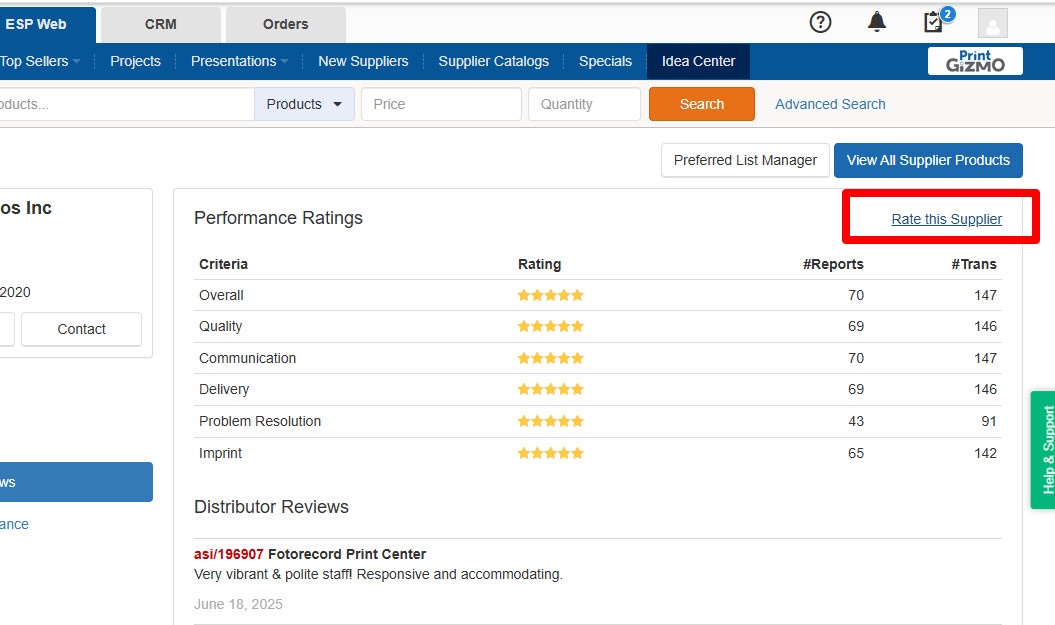This screenshot has height=625, width=1055.
Task: Click the Fotorecord Print Center name
Action: click(347, 554)
